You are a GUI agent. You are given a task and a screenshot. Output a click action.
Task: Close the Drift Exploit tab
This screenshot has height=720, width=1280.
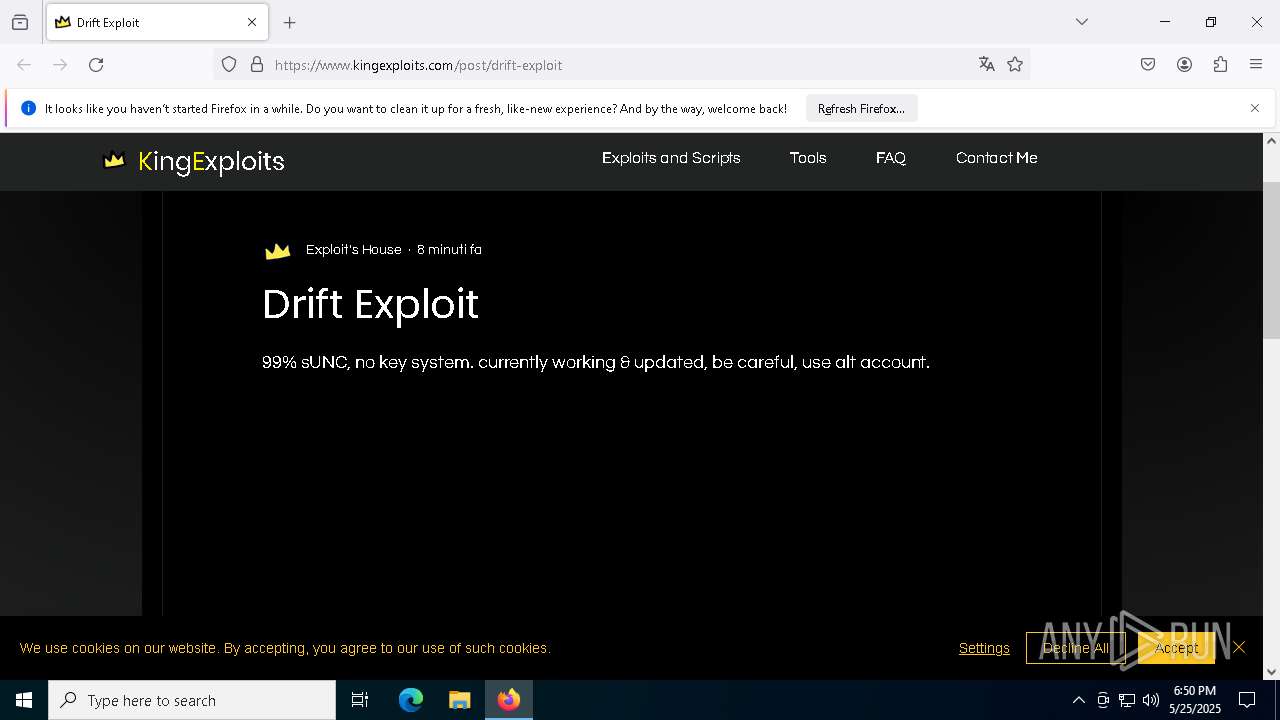(252, 22)
